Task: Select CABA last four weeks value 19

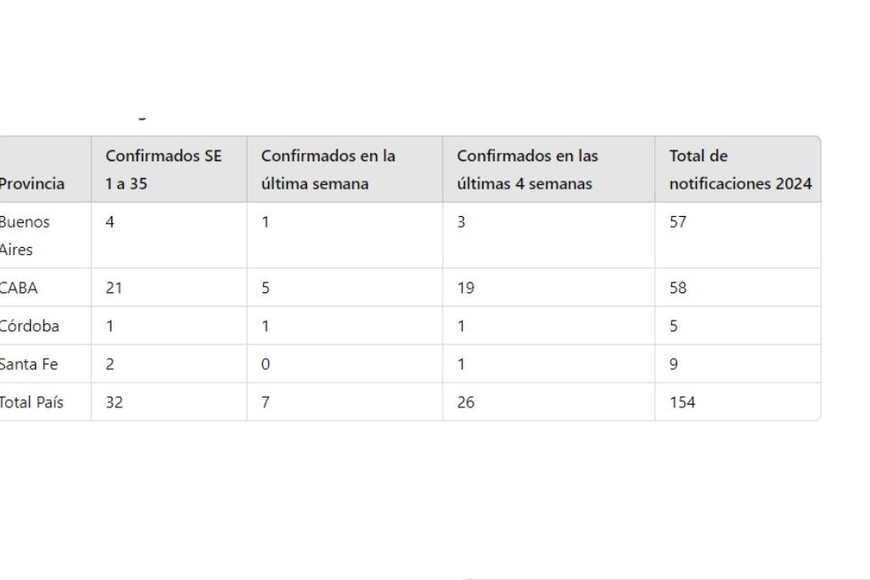Action: (465, 288)
